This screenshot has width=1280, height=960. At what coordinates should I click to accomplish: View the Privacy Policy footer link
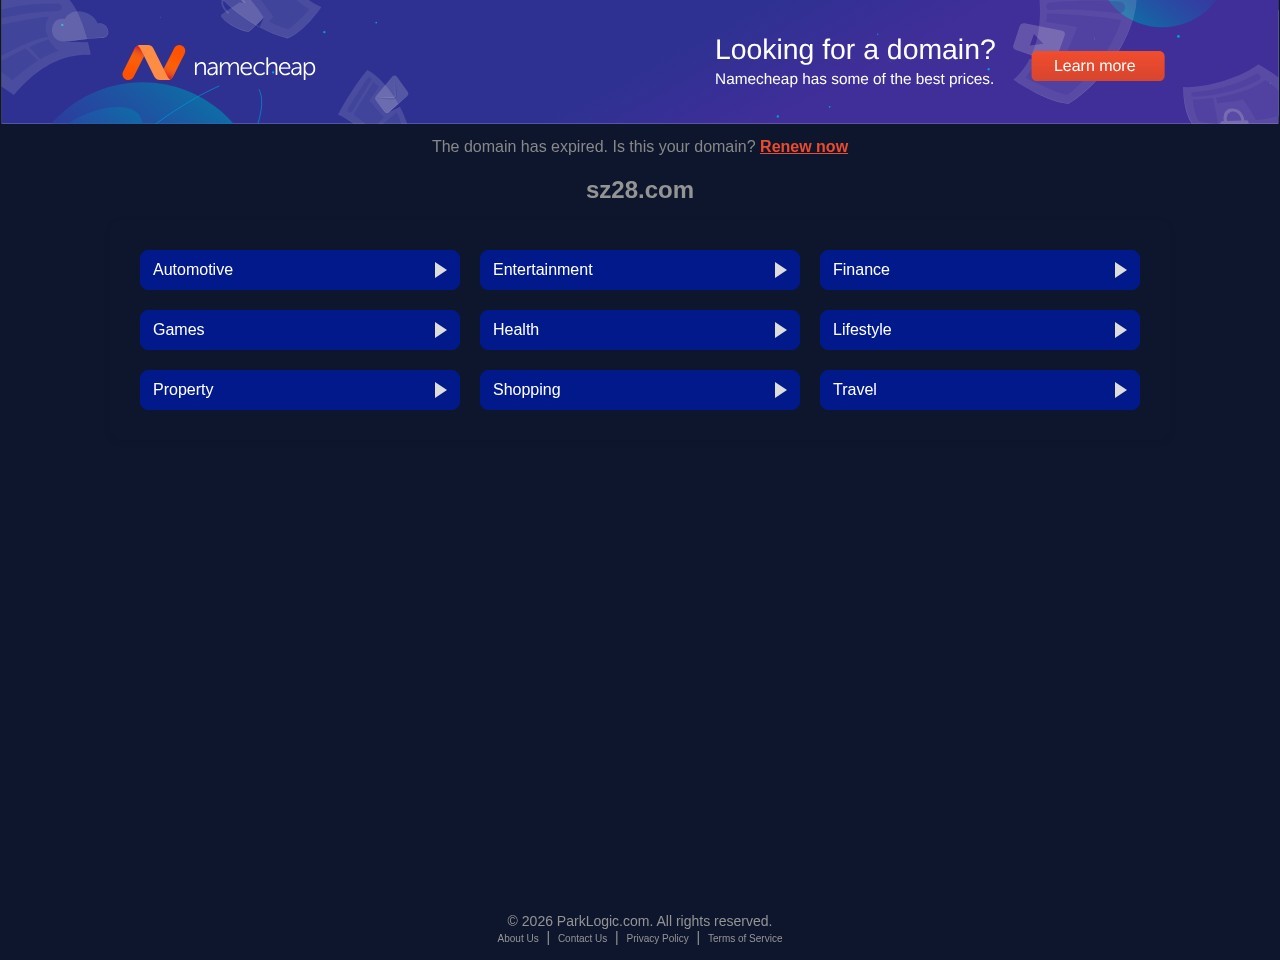[x=657, y=939]
